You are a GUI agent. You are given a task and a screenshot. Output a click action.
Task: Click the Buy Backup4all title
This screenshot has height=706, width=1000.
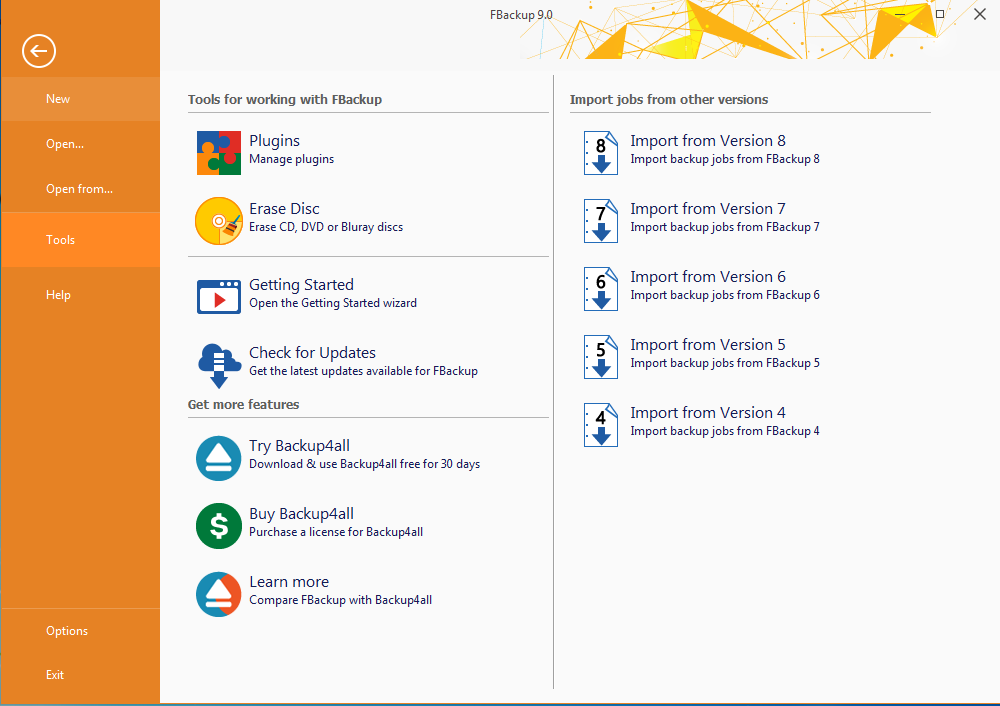click(301, 514)
